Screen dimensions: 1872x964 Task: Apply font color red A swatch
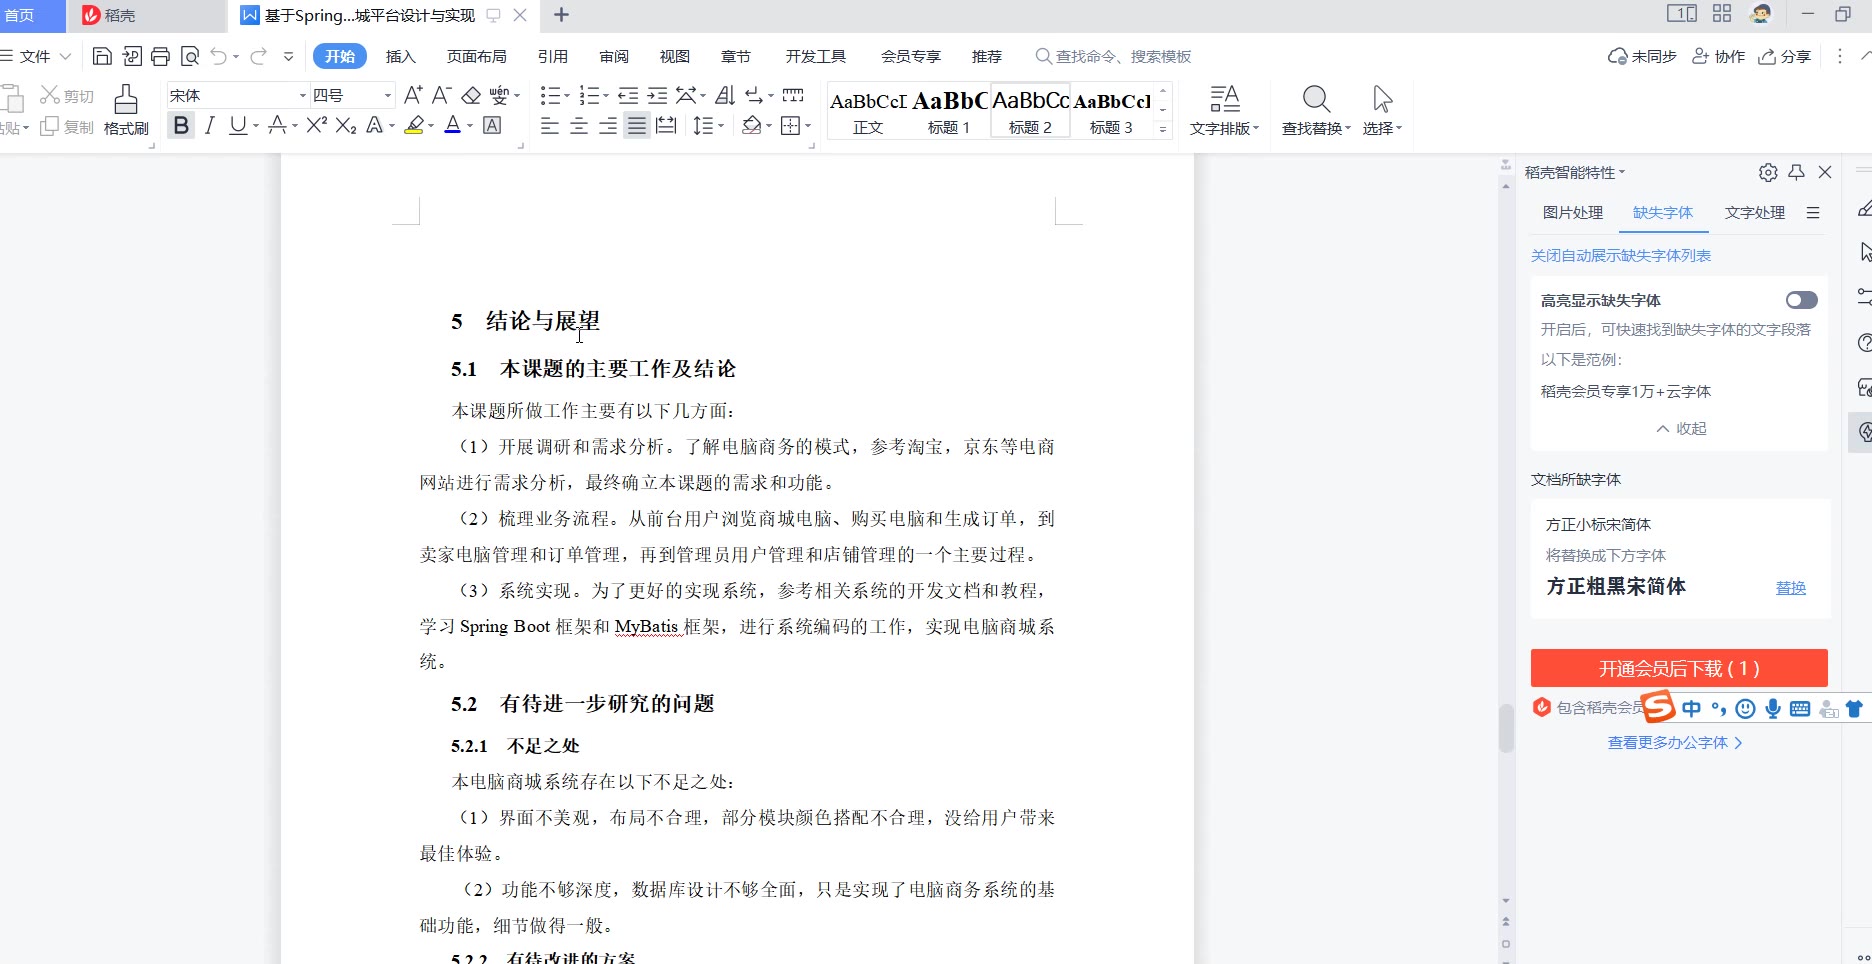(x=452, y=125)
